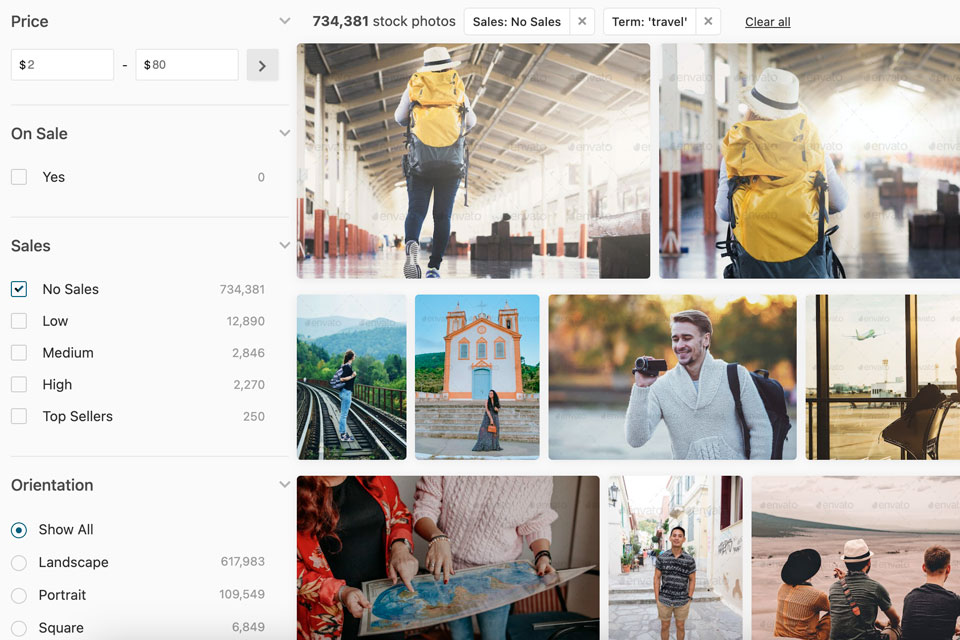Click the minimum price field showing $2
This screenshot has width=960, height=640.
[62, 65]
